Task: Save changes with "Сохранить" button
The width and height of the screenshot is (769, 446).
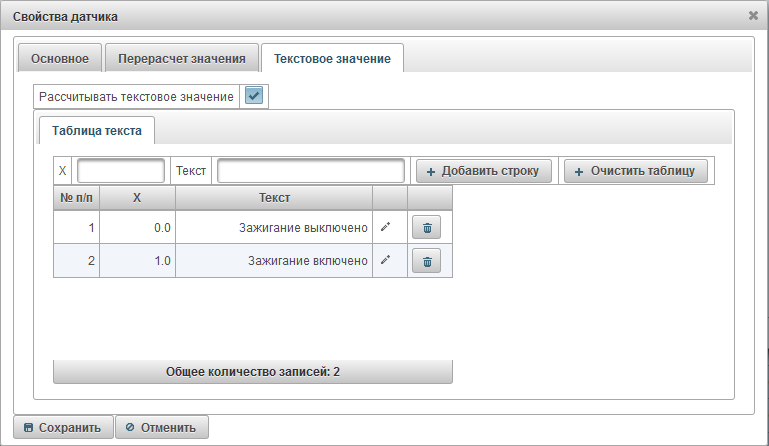Action: [x=62, y=428]
